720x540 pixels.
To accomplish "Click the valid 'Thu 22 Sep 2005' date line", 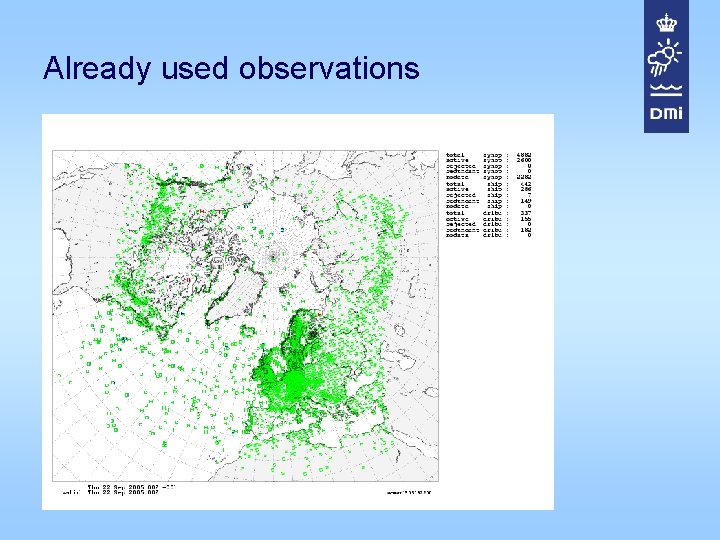I will pos(111,492).
